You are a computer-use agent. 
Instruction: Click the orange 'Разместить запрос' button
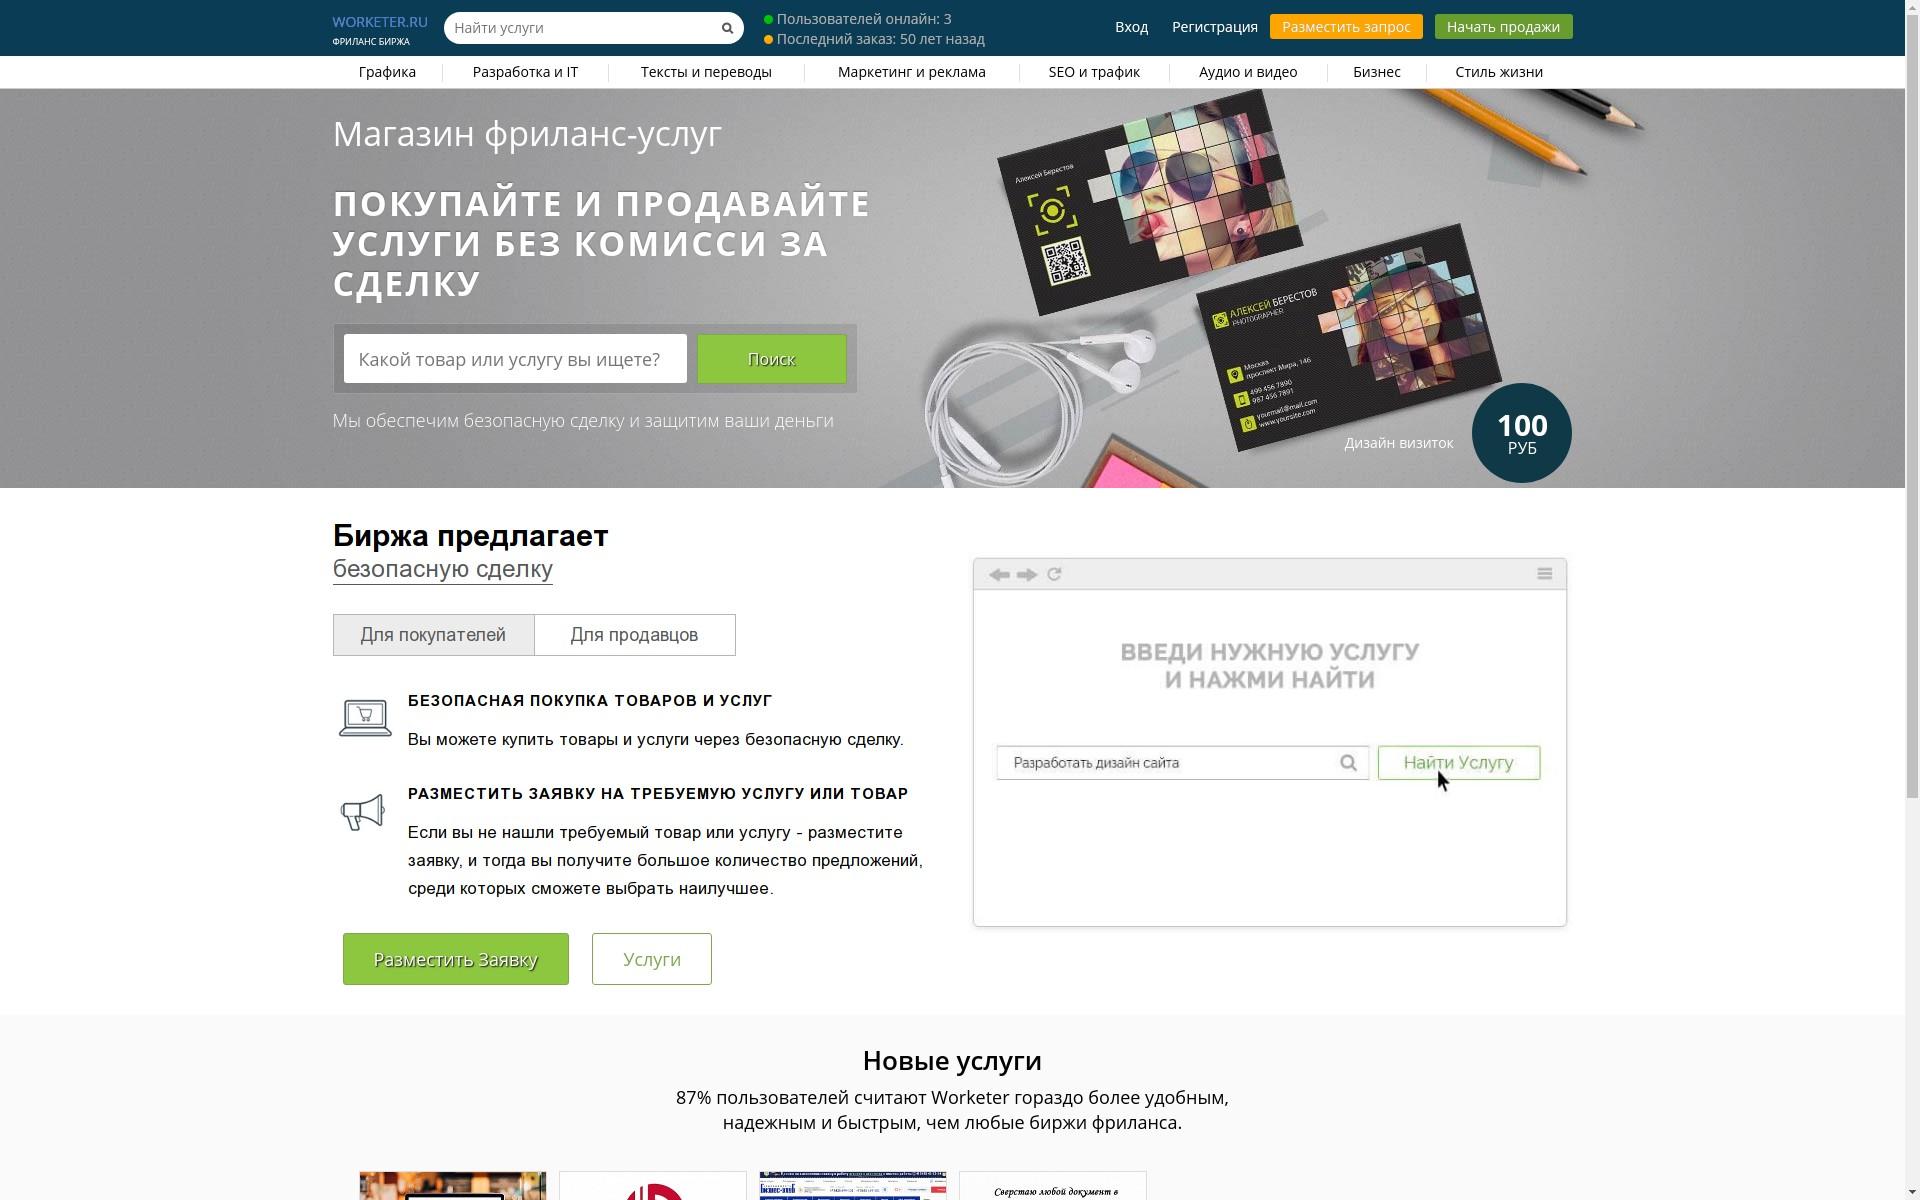tap(1346, 26)
